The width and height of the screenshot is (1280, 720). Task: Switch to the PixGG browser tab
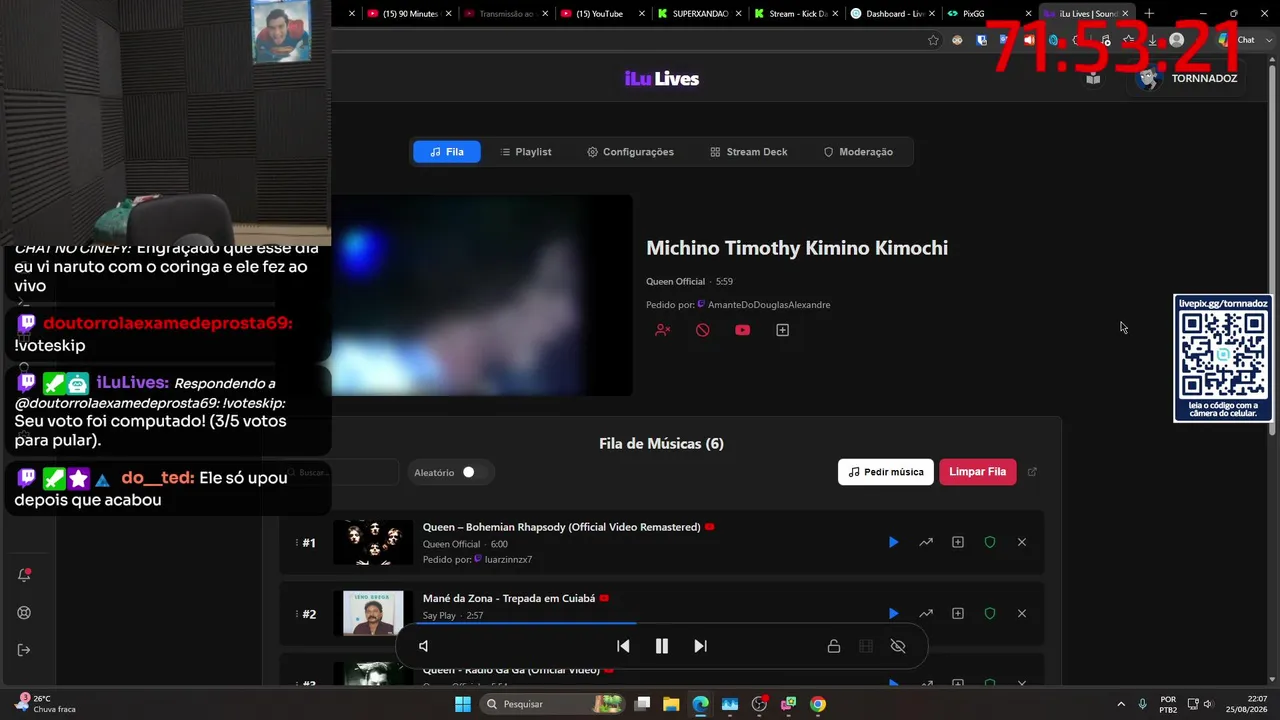990,14
